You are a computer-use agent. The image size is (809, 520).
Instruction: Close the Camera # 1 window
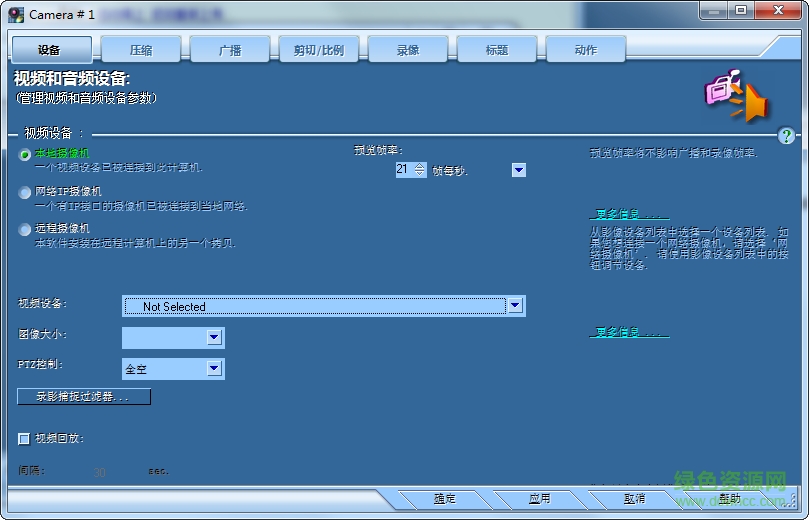[778, 11]
